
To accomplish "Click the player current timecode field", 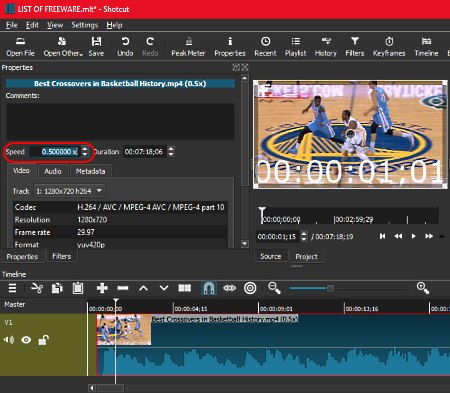I will click(x=278, y=236).
